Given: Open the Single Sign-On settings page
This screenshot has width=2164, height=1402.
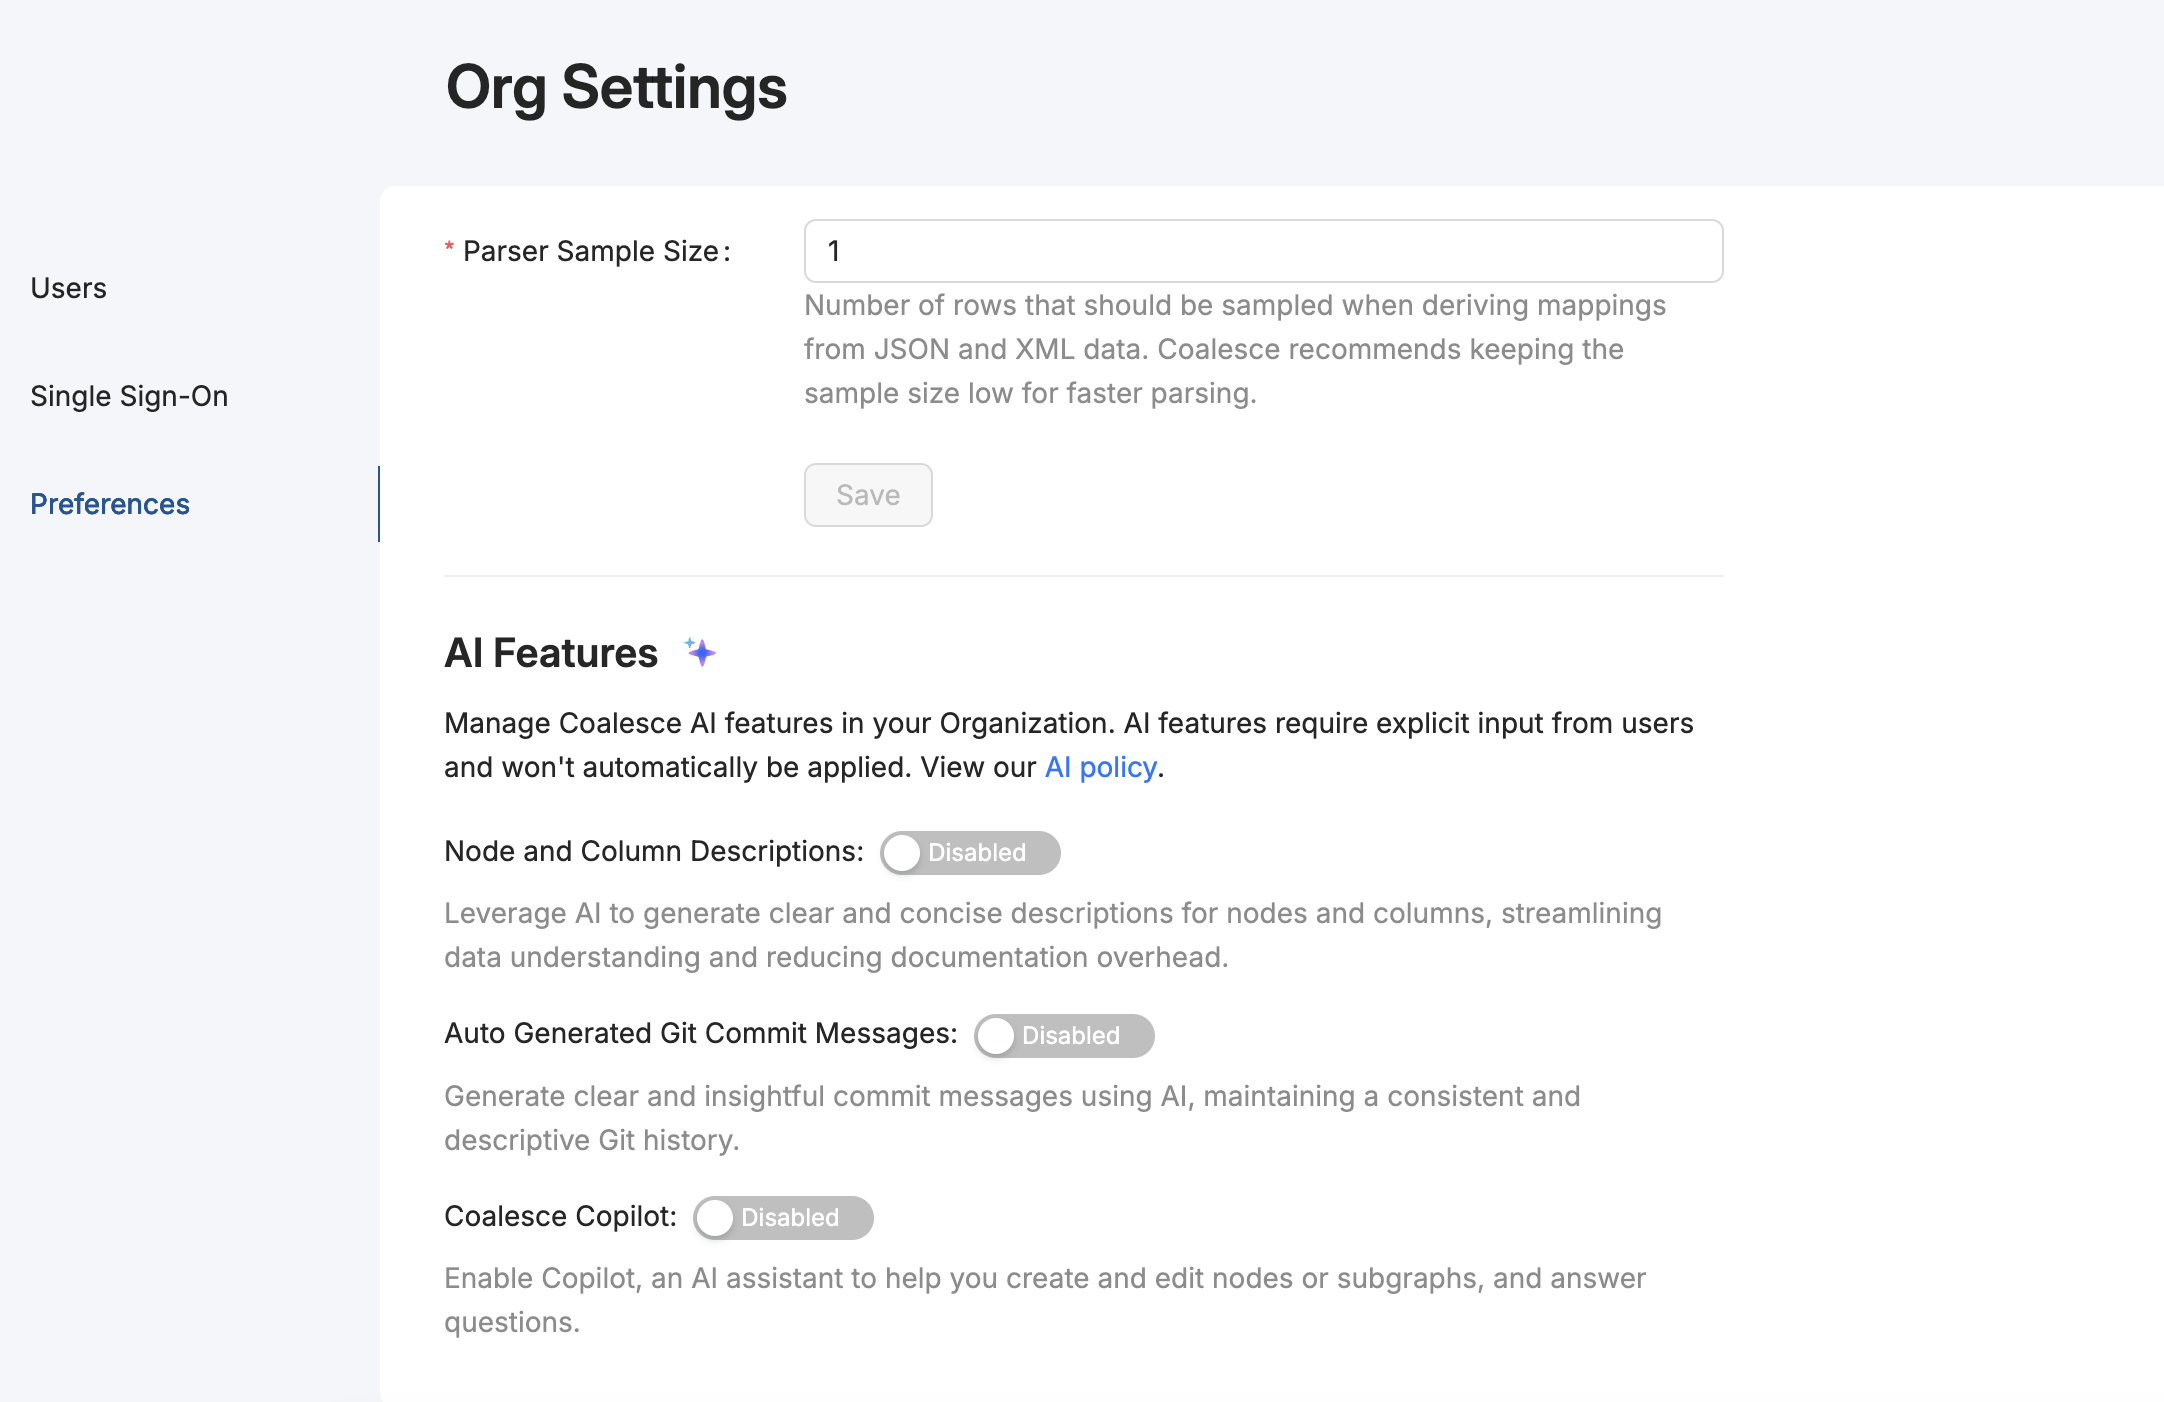Looking at the screenshot, I should (x=129, y=395).
